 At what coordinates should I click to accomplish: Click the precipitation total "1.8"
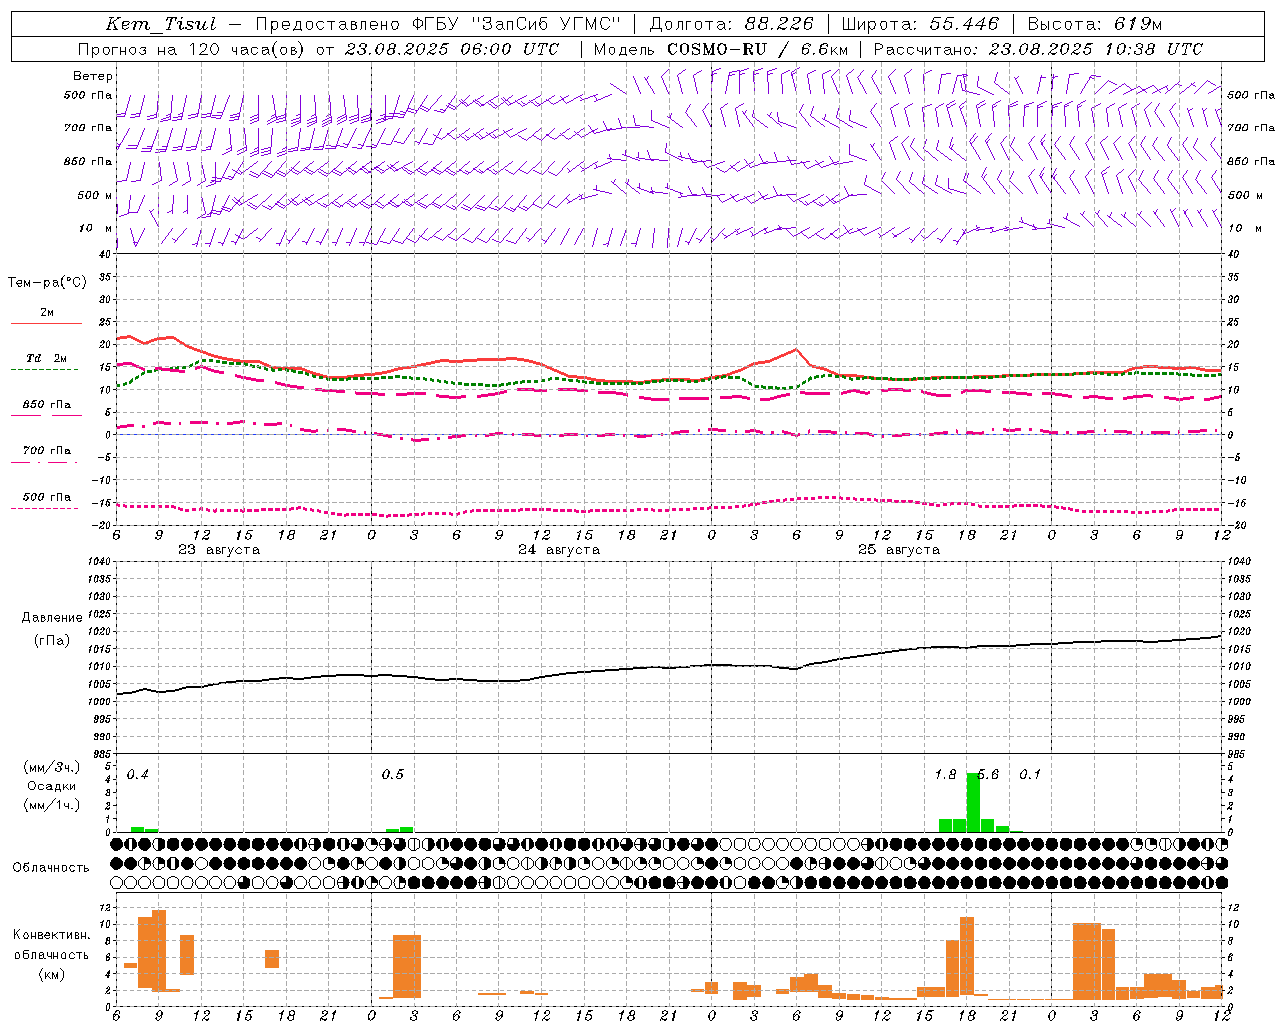pyautogui.click(x=946, y=775)
